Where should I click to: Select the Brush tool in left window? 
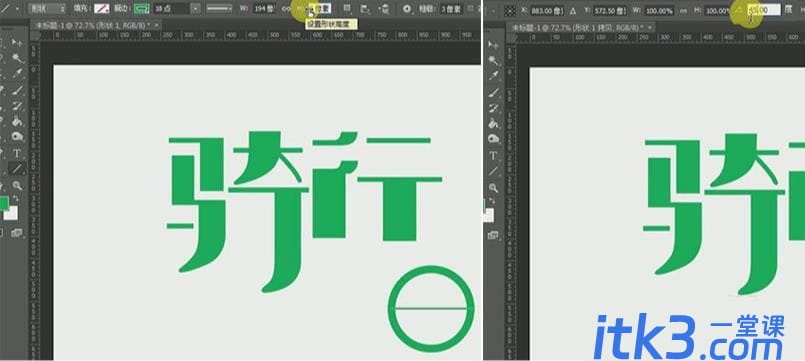17,91
